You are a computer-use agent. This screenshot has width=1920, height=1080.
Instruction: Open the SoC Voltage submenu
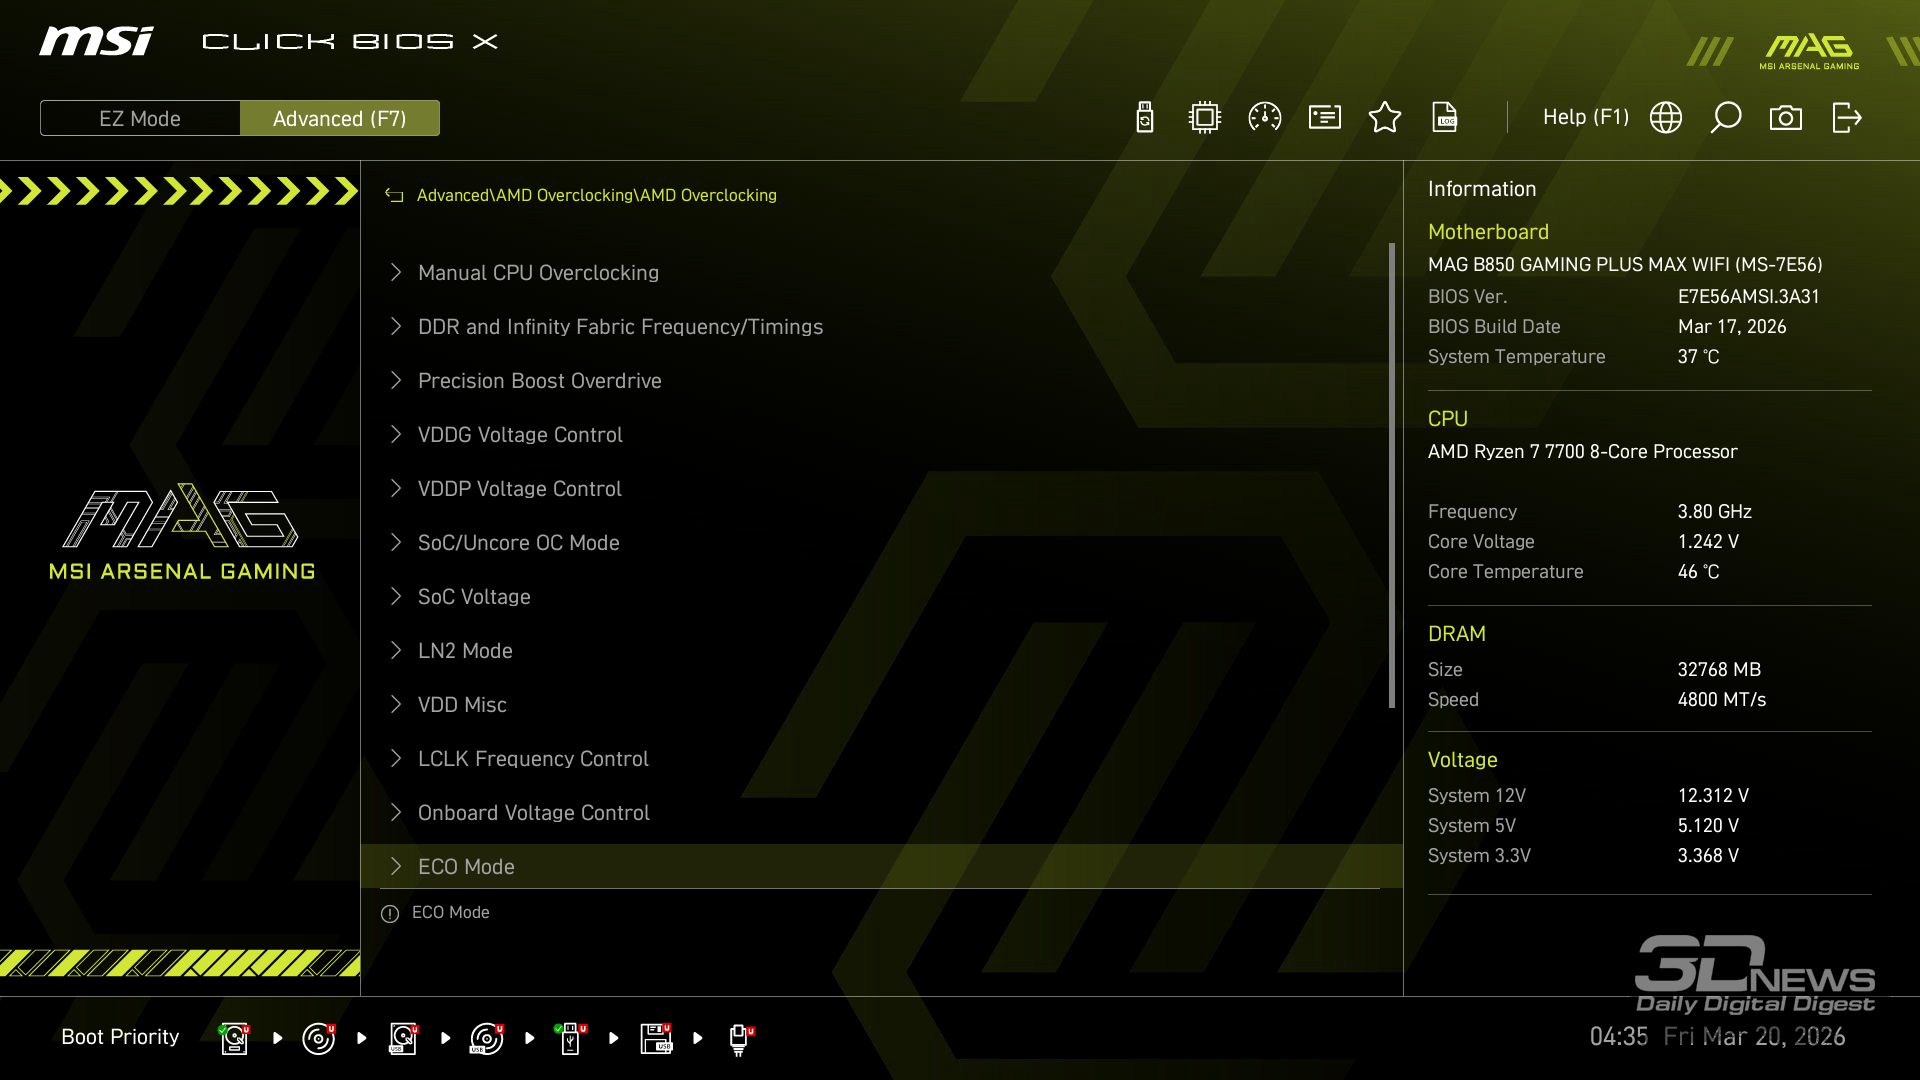474,597
